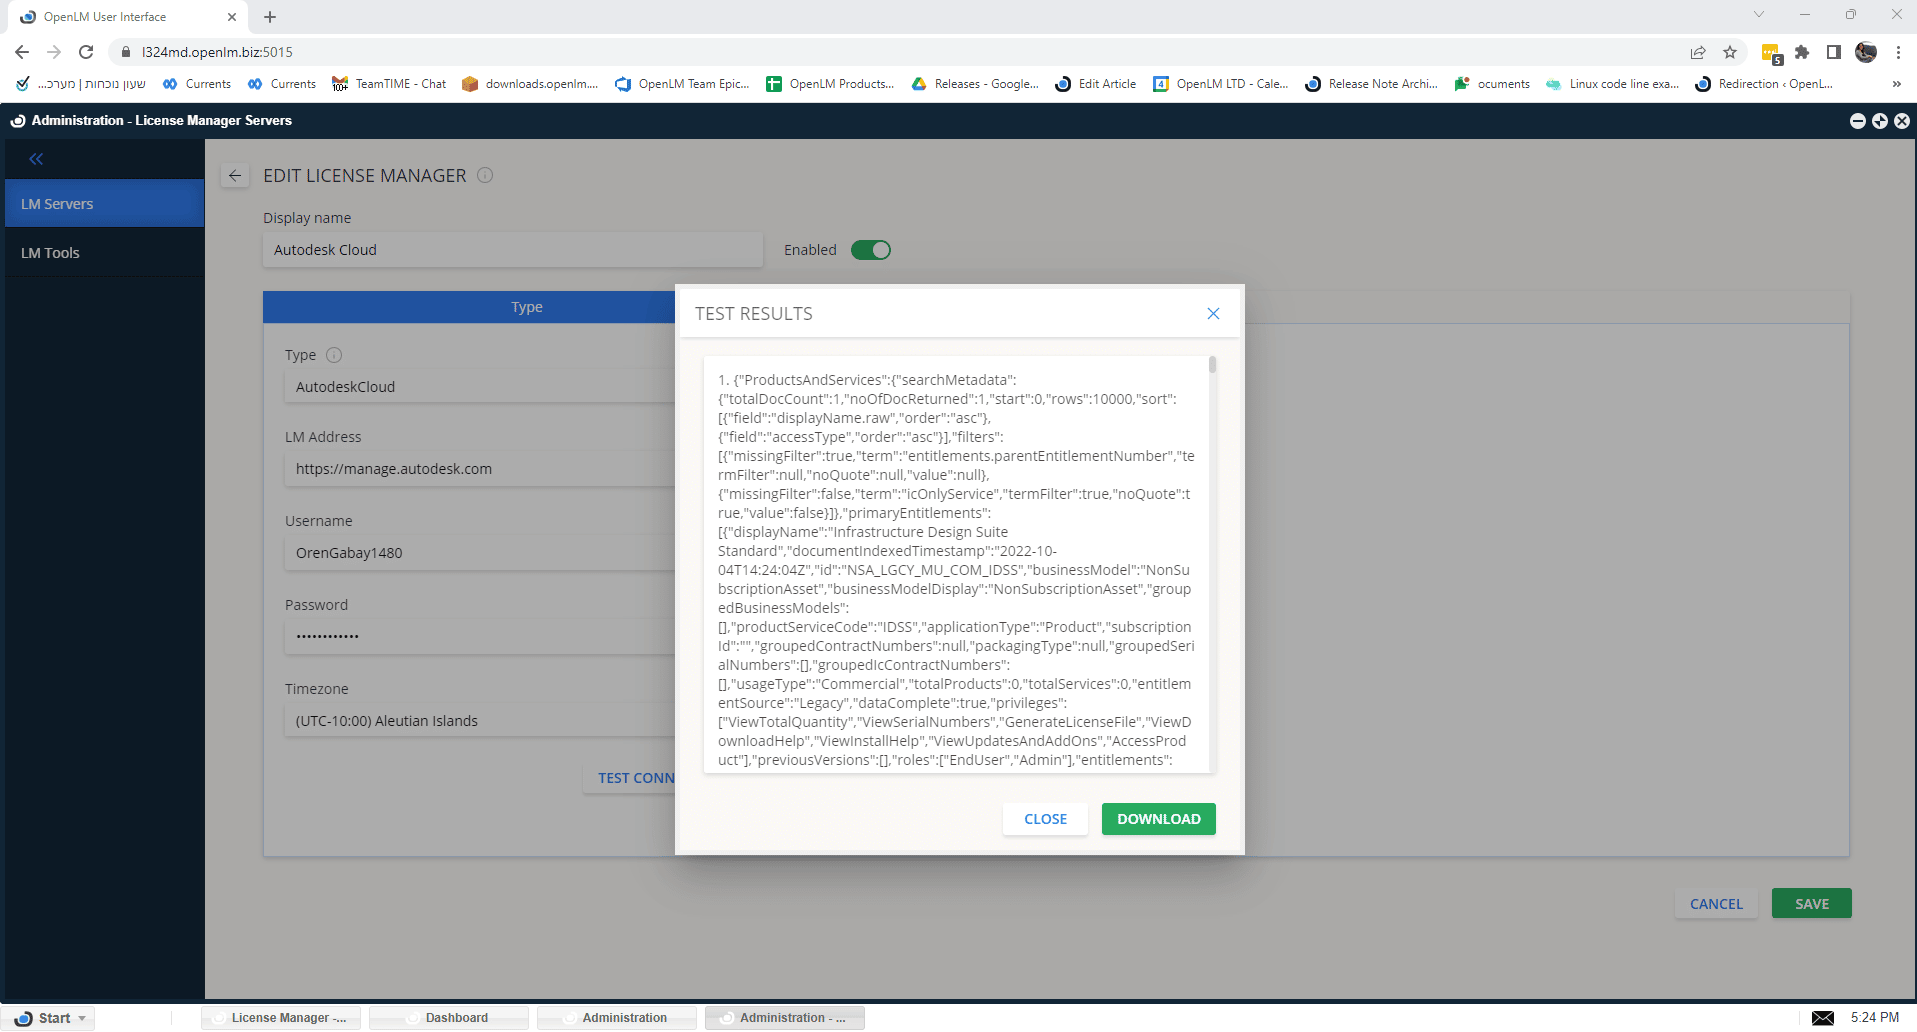This screenshot has width=1917, height=1032.
Task: Click the info icon beside the Type label
Action: tap(334, 355)
